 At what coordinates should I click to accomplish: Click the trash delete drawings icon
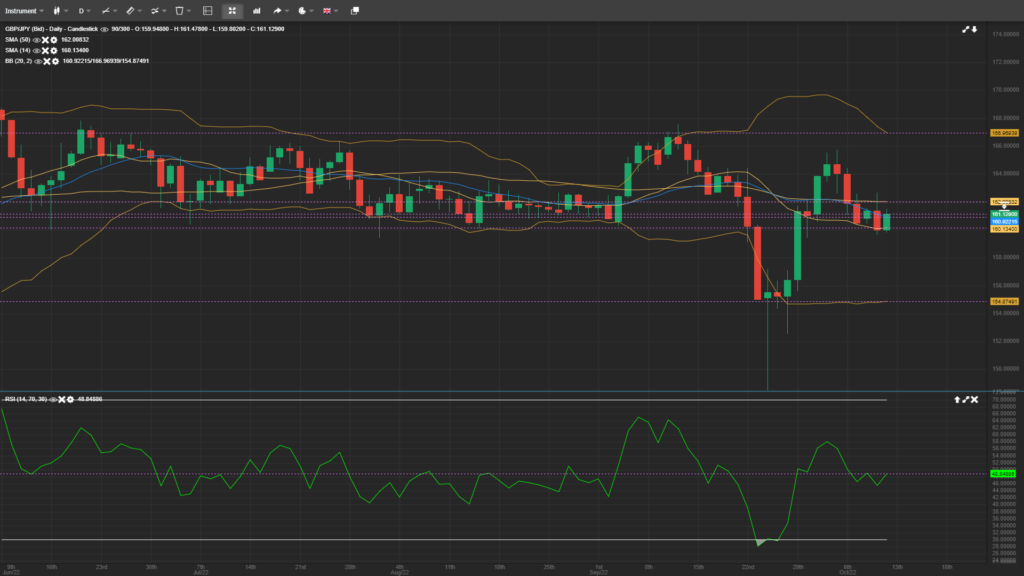(x=179, y=10)
